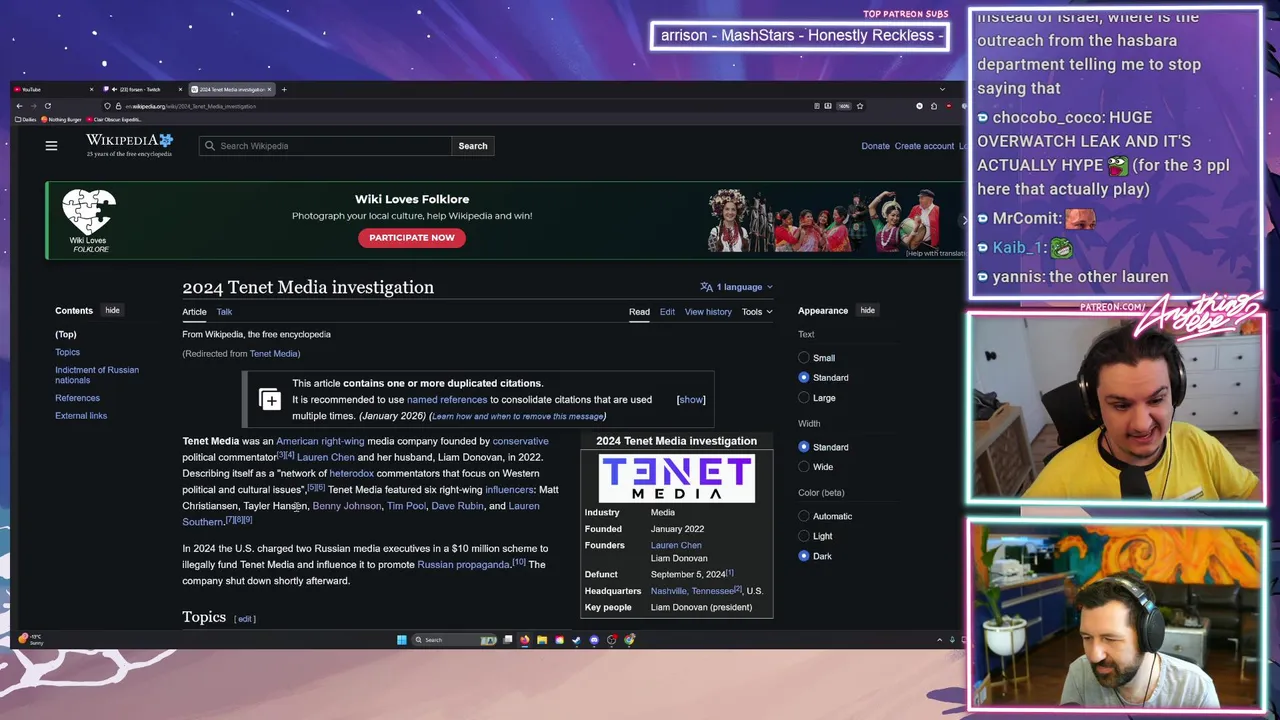
Task: Select Large text size radio button
Action: 804,398
